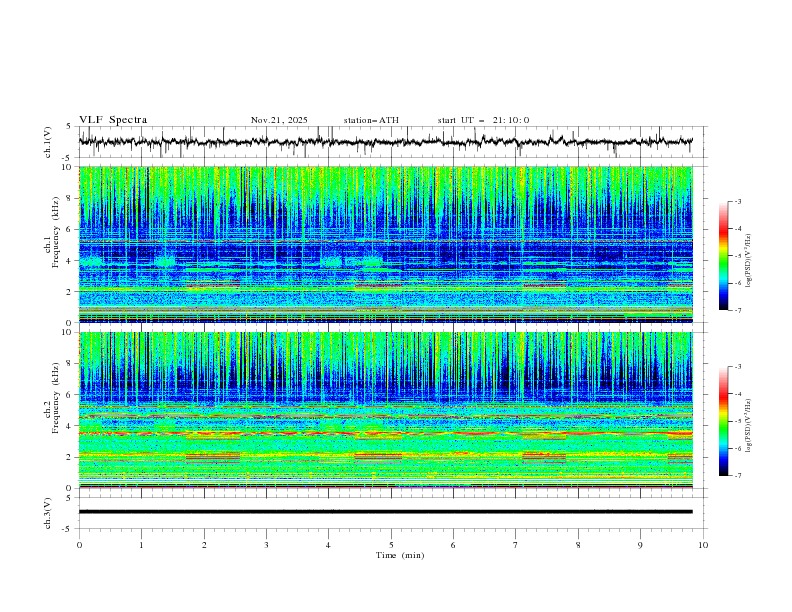The width and height of the screenshot is (792, 612).
Task: Click the 'ch.3(V)' axis label
Action: coord(48,513)
